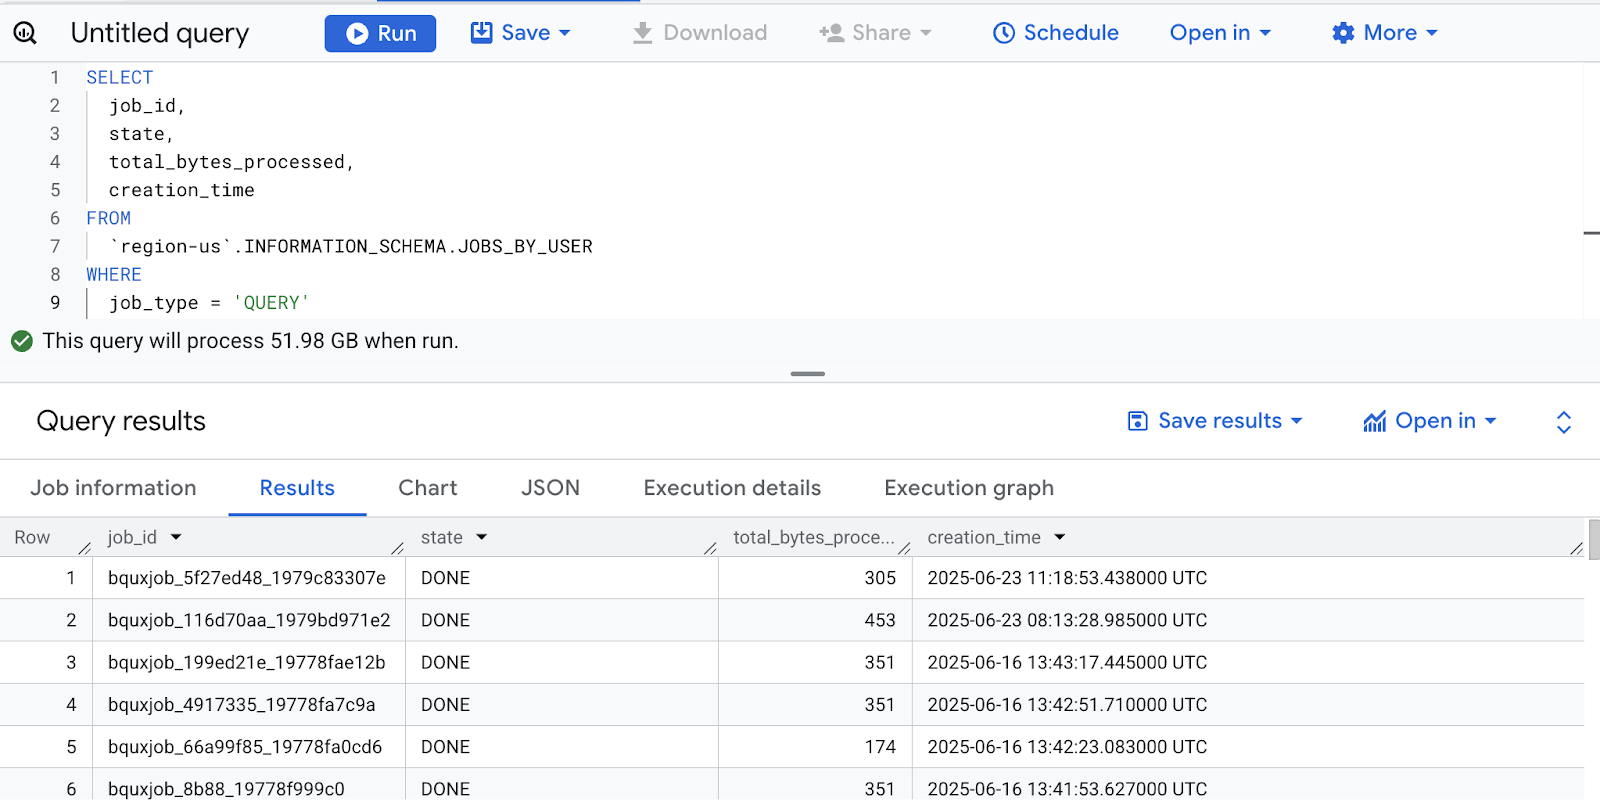Run the query
The image size is (1600, 801).
380,33
